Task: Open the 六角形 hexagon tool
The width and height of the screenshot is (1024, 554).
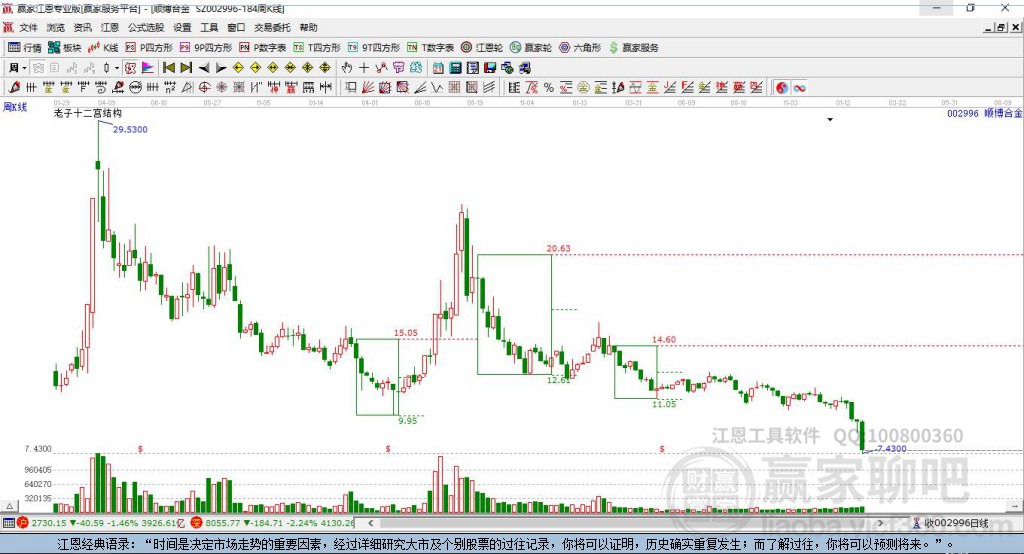Action: click(x=580, y=48)
